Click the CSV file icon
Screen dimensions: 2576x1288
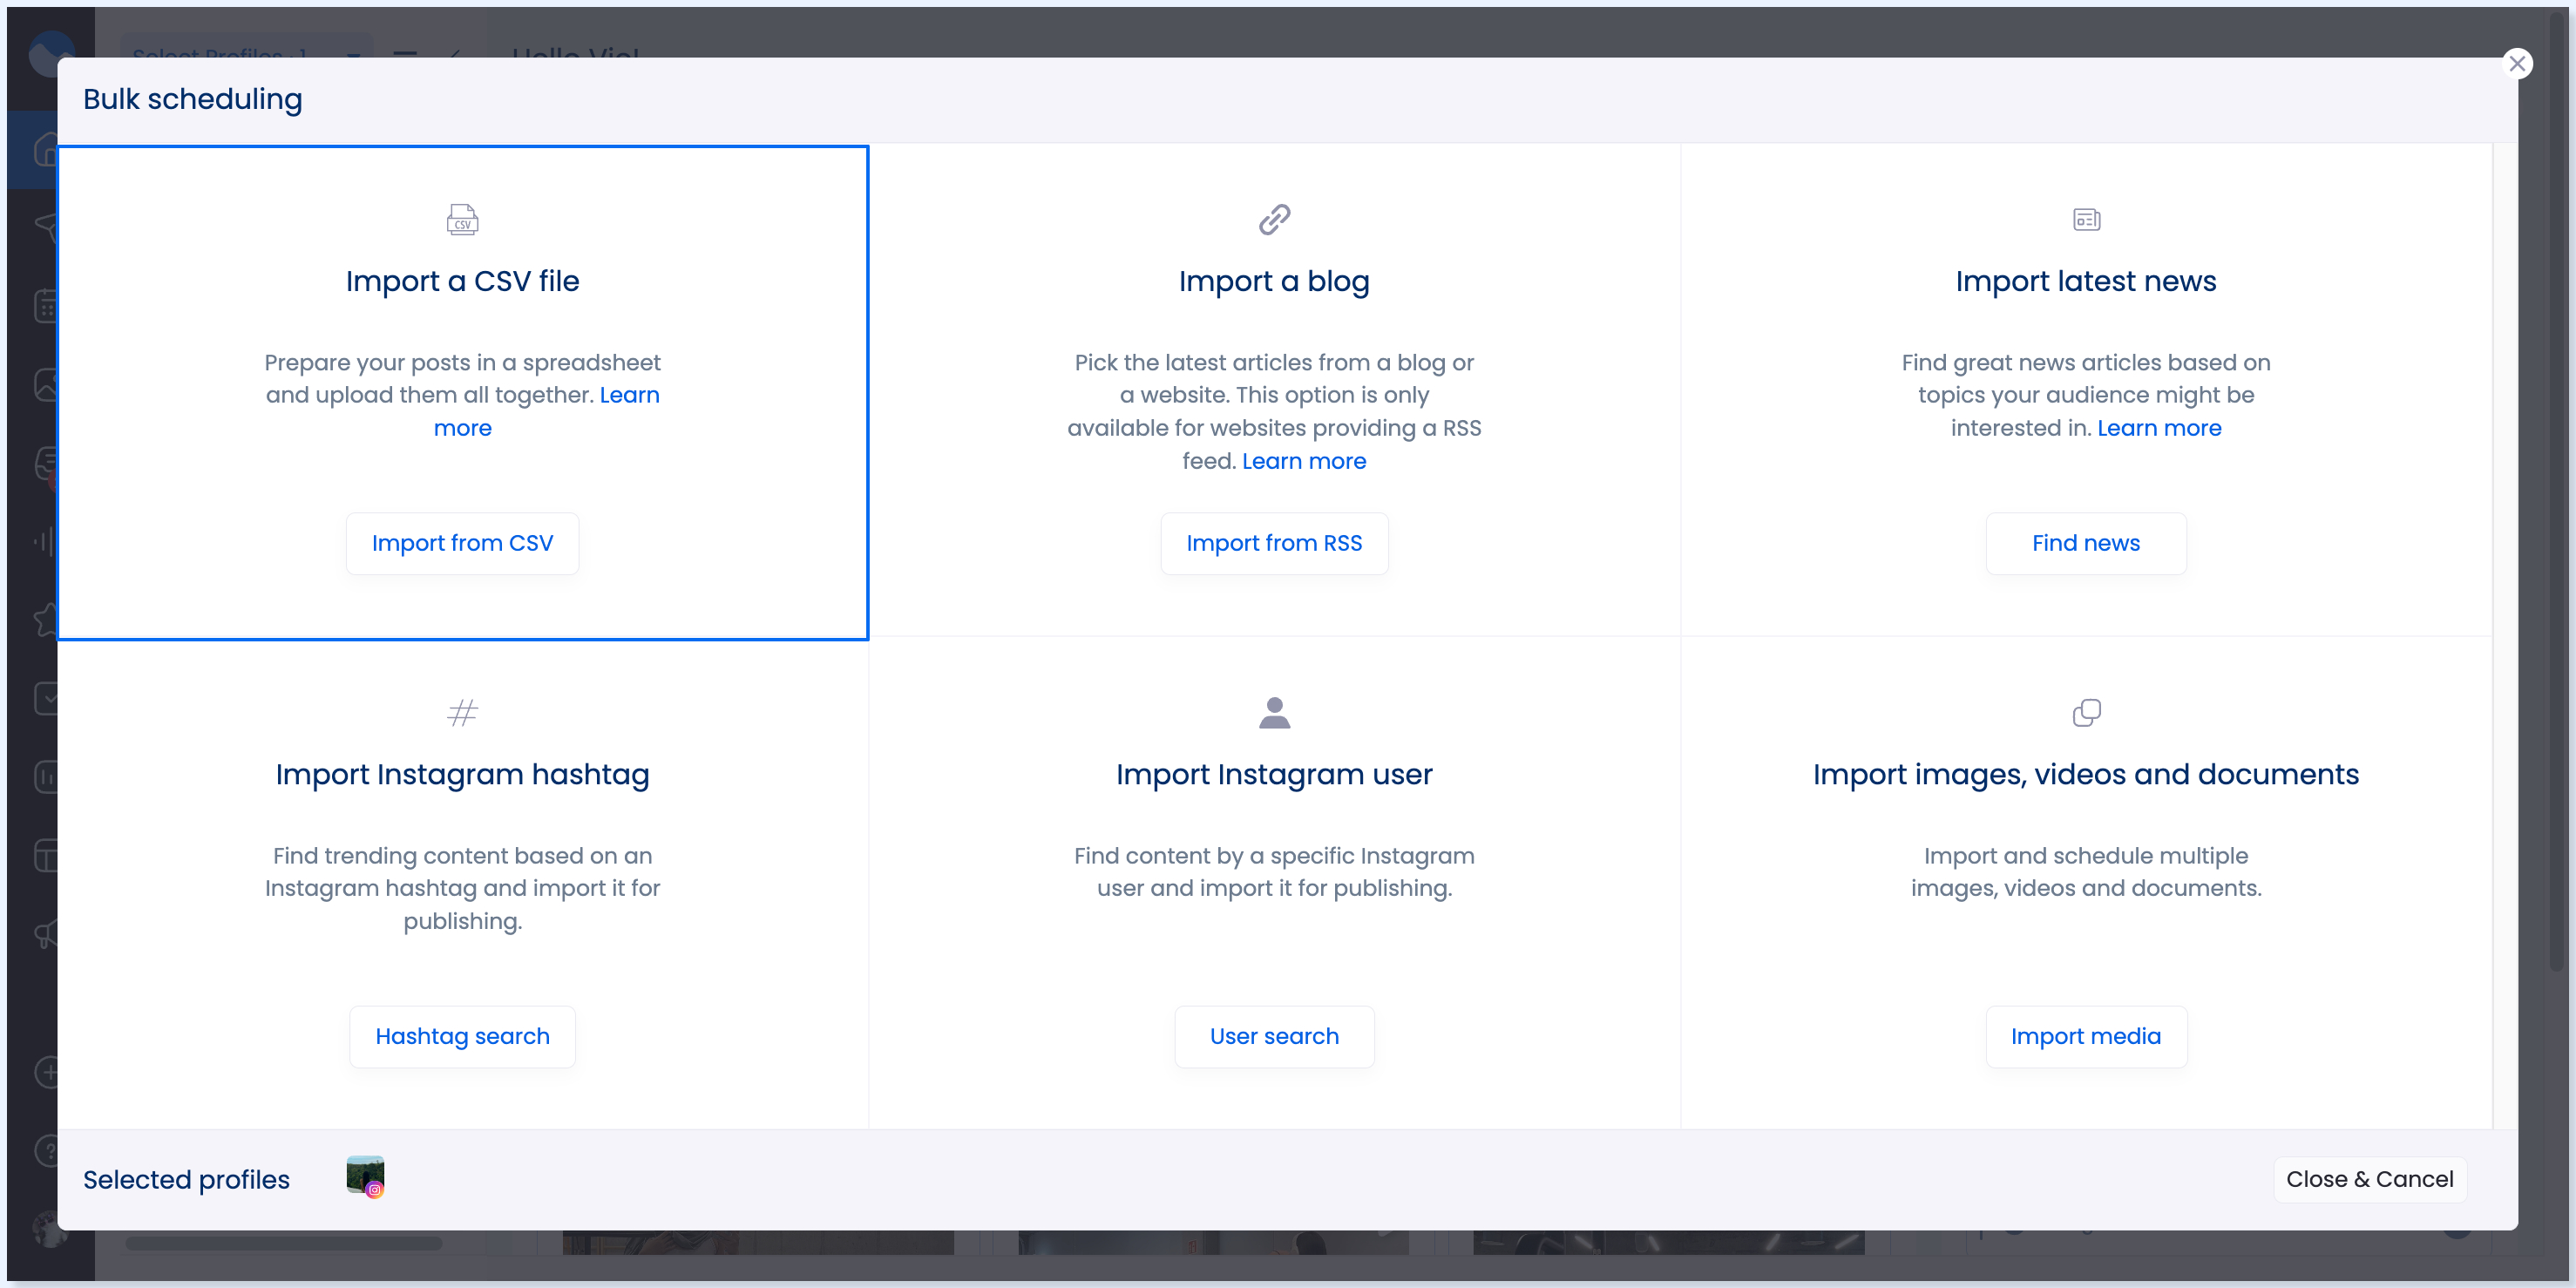tap(462, 219)
